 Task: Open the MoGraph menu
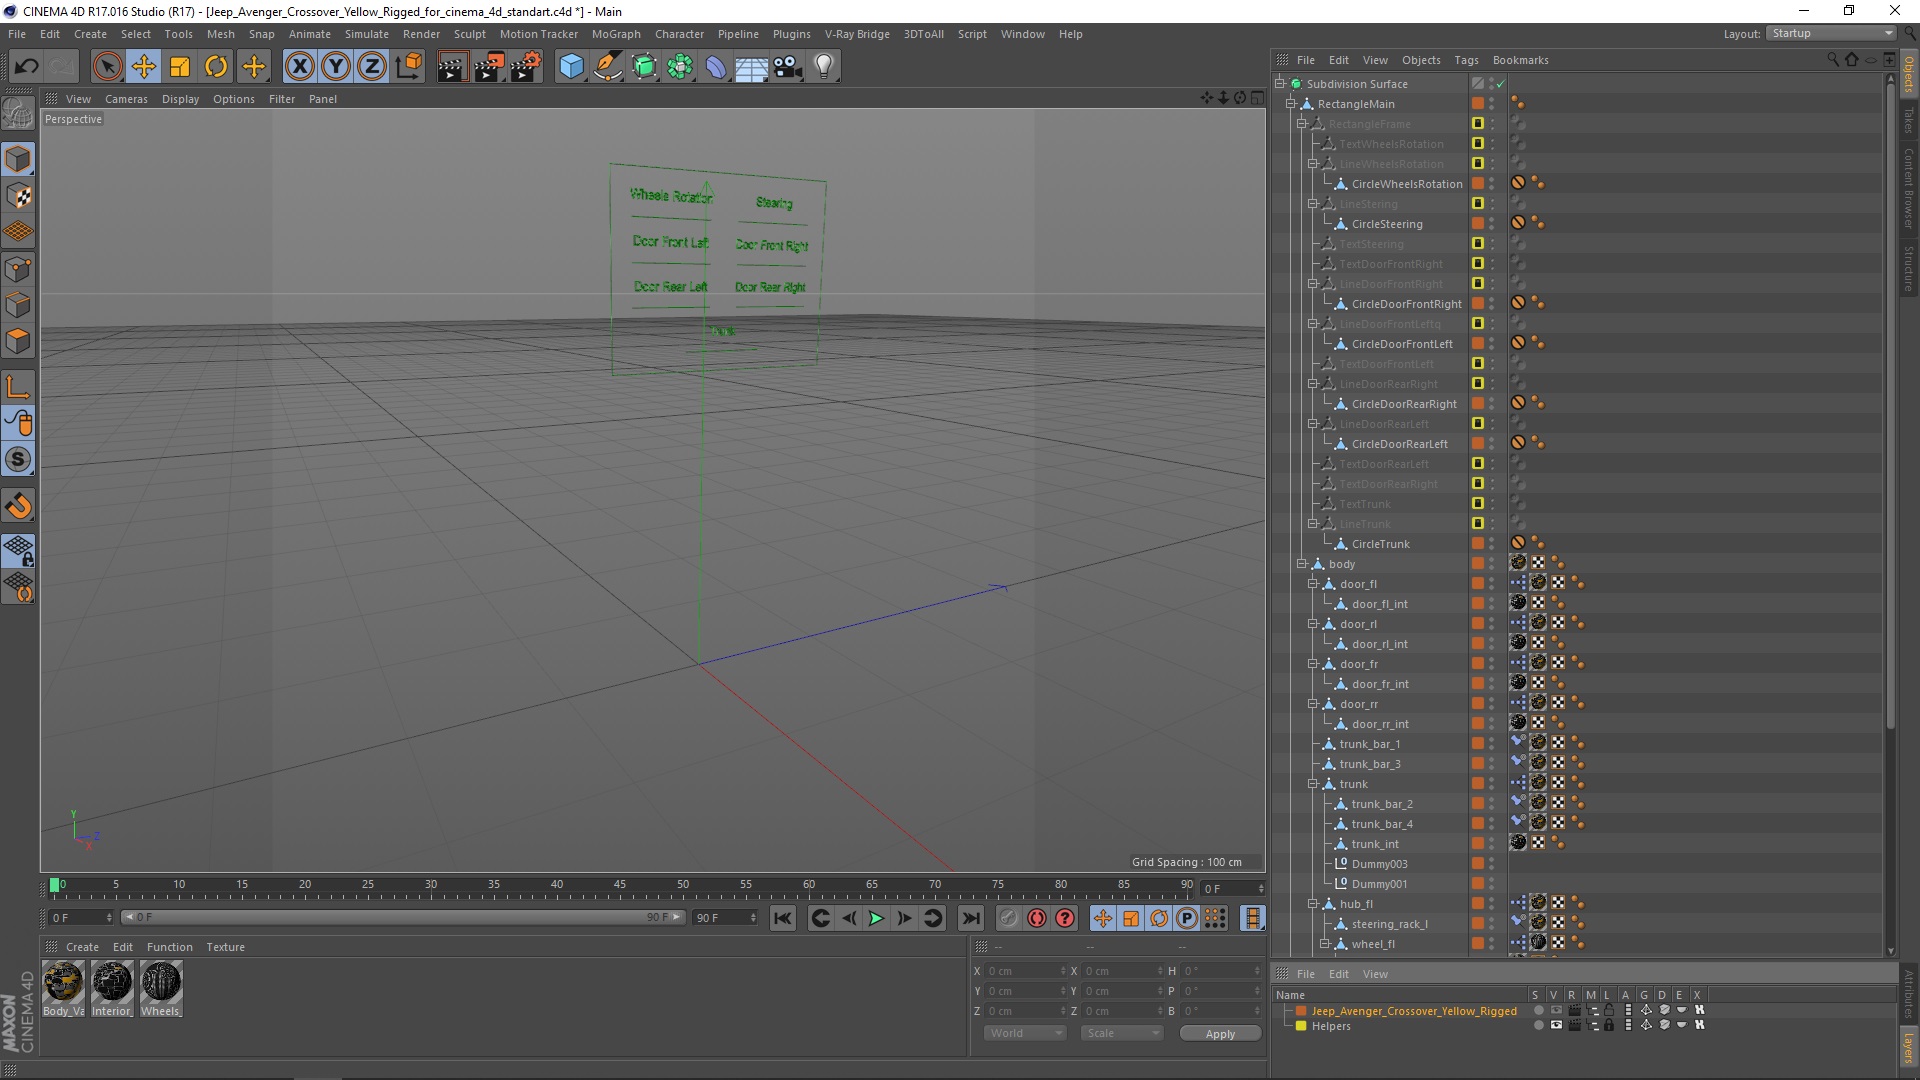(616, 34)
